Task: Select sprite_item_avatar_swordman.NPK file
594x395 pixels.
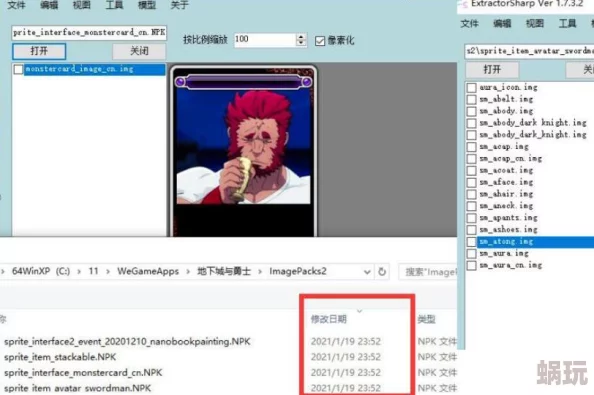Action: [77, 388]
